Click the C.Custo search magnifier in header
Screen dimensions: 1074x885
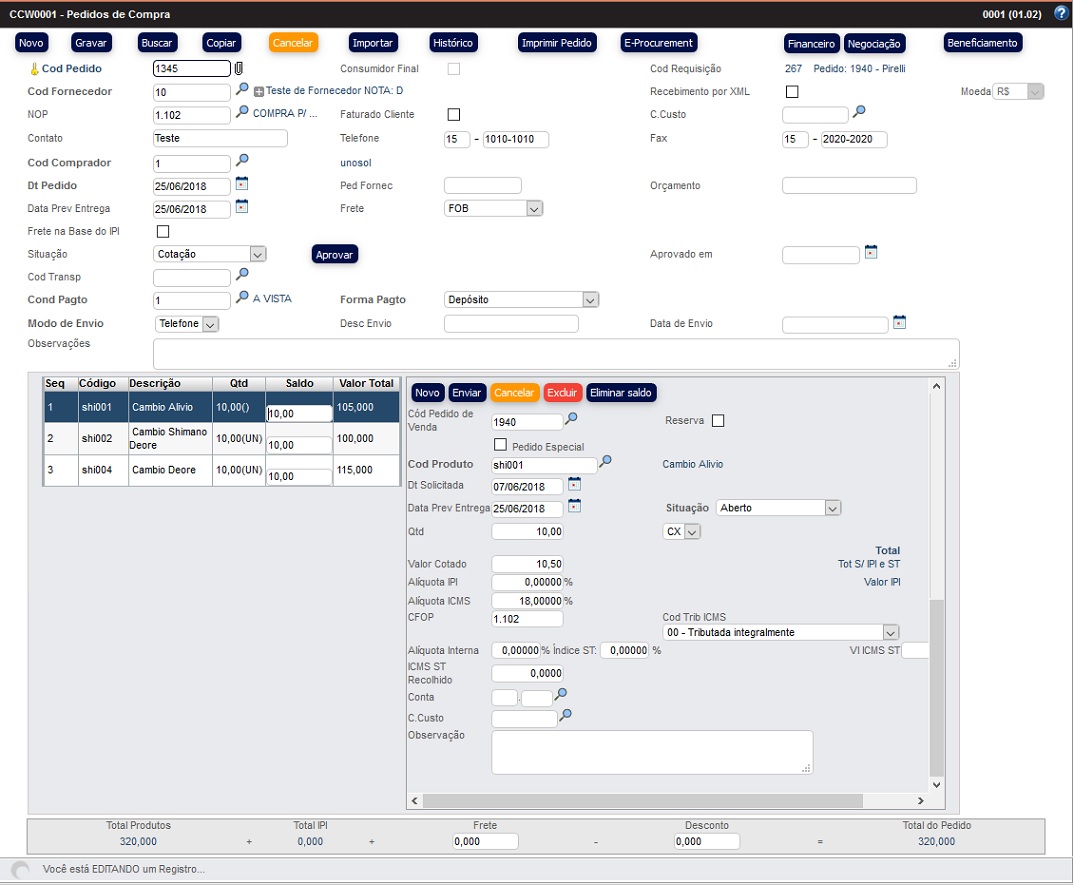tap(858, 112)
